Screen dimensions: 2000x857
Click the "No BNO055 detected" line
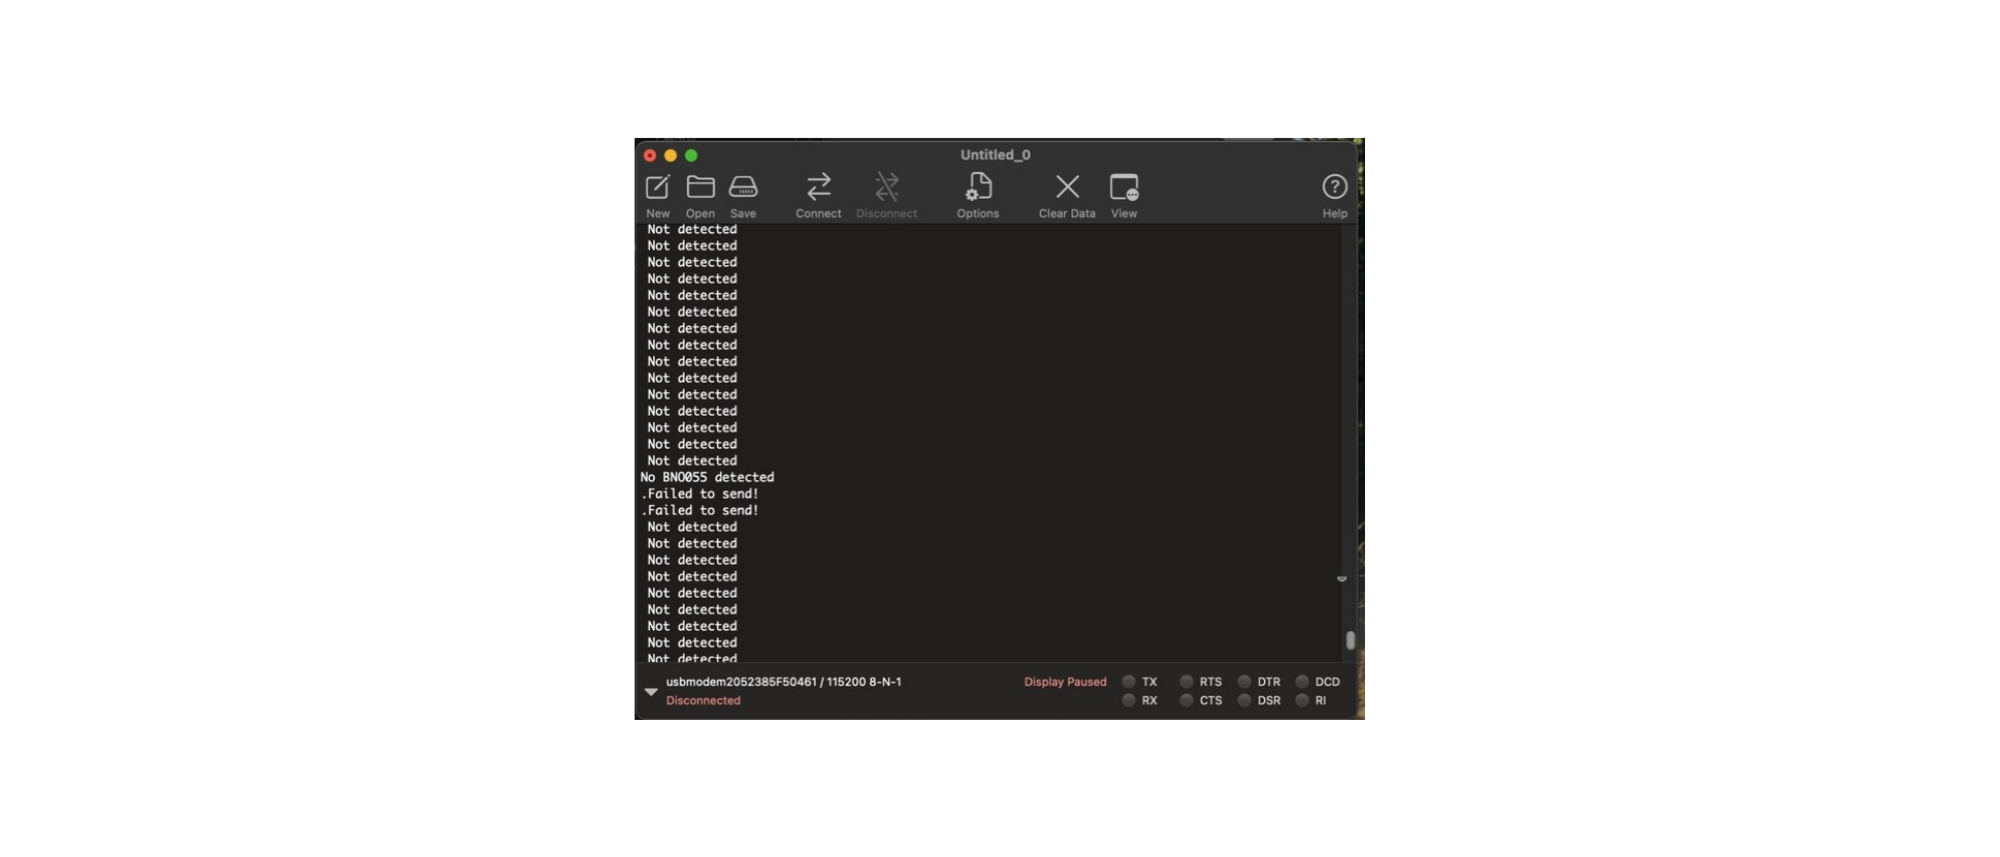click(x=707, y=477)
